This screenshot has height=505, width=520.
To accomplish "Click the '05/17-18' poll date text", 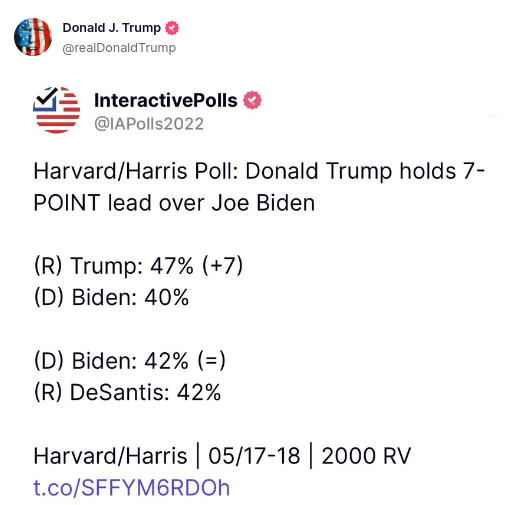I will point(254,456).
